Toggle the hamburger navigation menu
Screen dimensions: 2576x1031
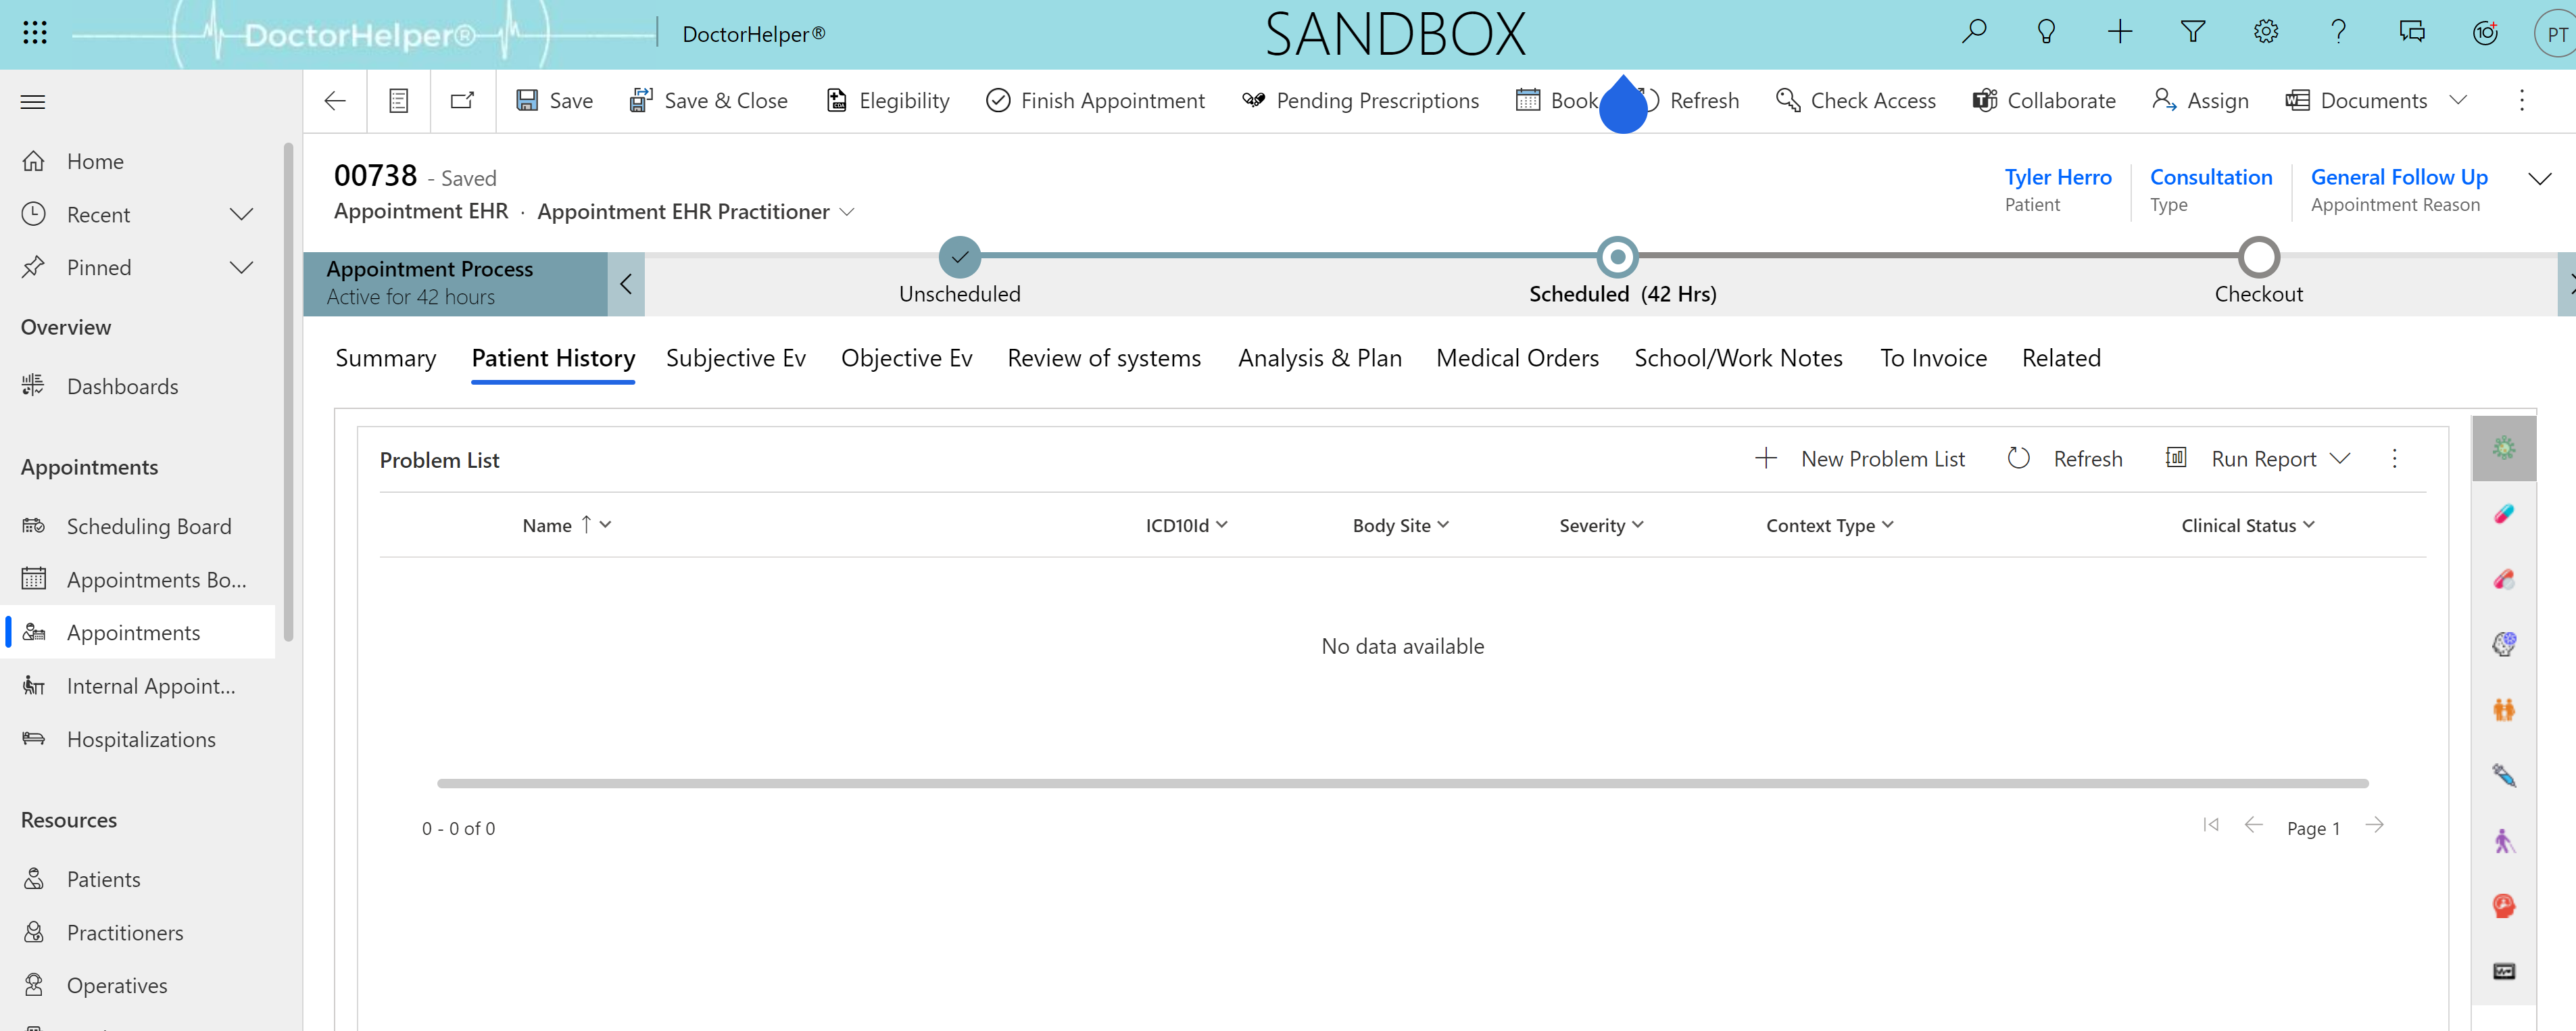pos(33,102)
